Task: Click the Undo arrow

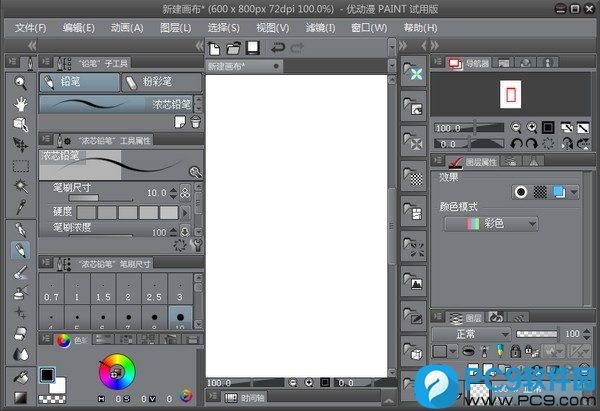Action: pyautogui.click(x=278, y=48)
